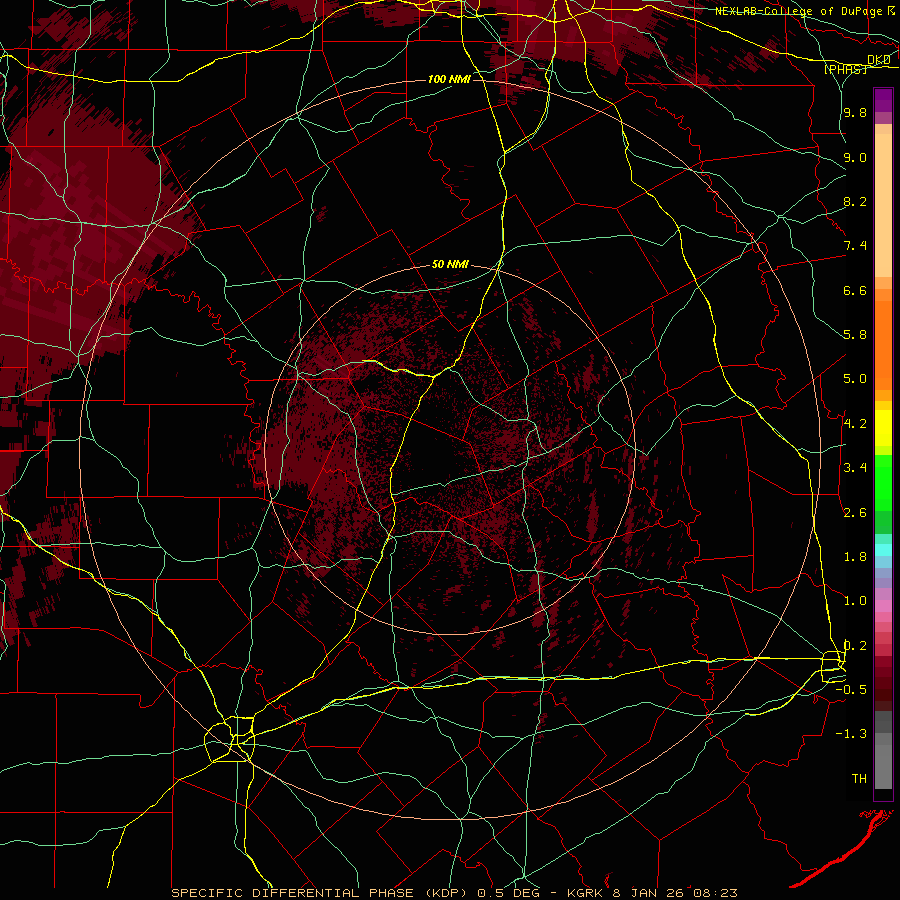
Task: Click the 6.6 scale value label
Action: pos(855,290)
